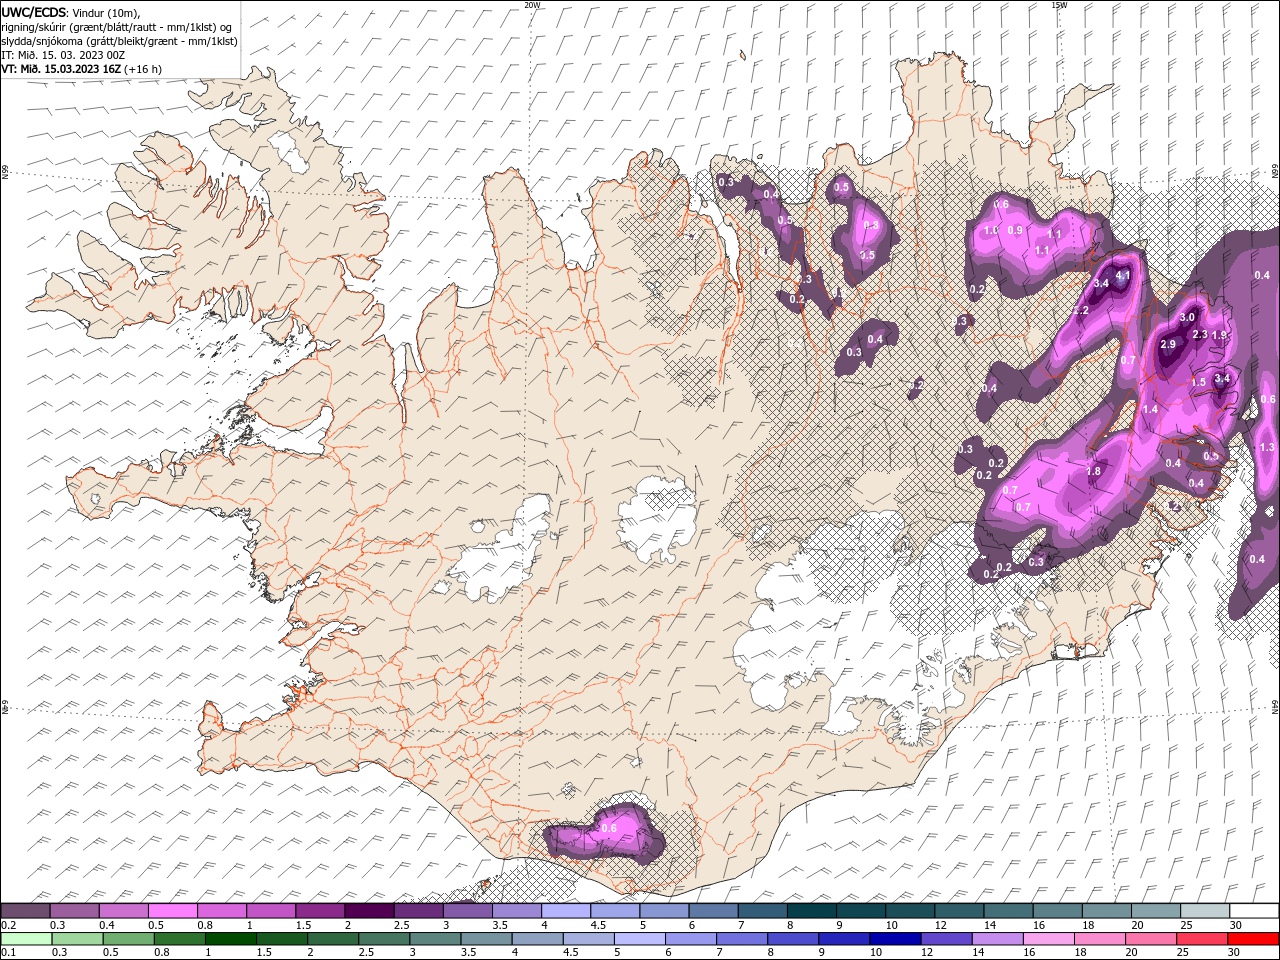1280x960 pixels.
Task: Click the 0.6 value in the south-coast snow patch
Action: pos(609,828)
